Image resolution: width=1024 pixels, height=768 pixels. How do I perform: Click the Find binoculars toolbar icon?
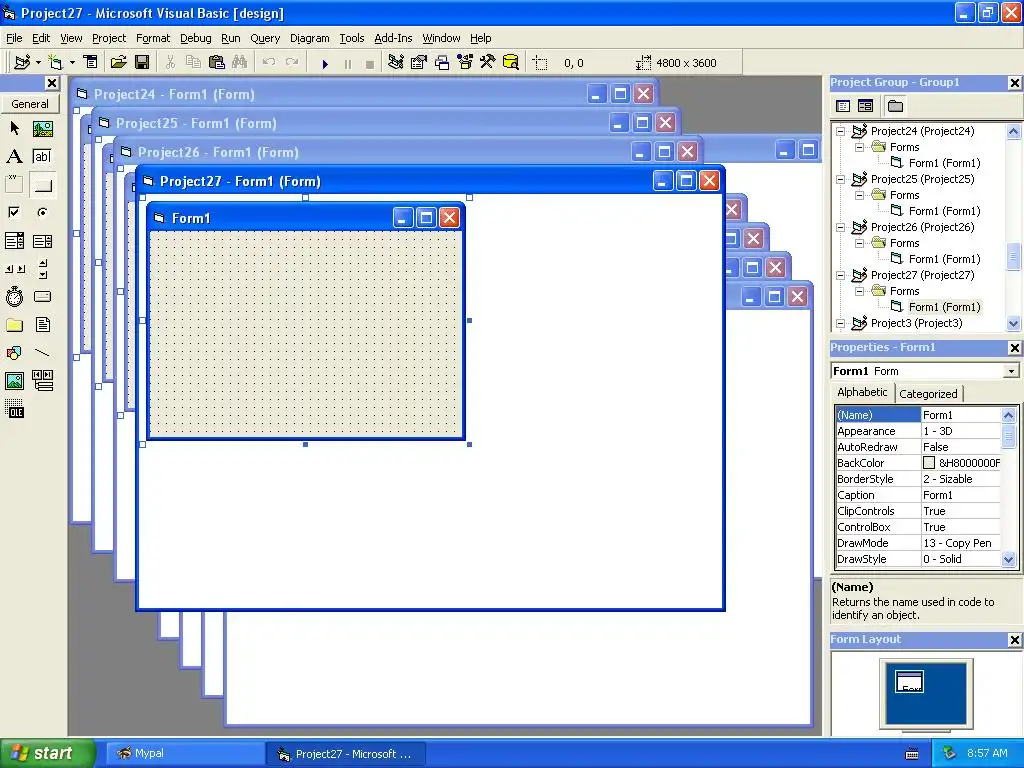tap(240, 63)
